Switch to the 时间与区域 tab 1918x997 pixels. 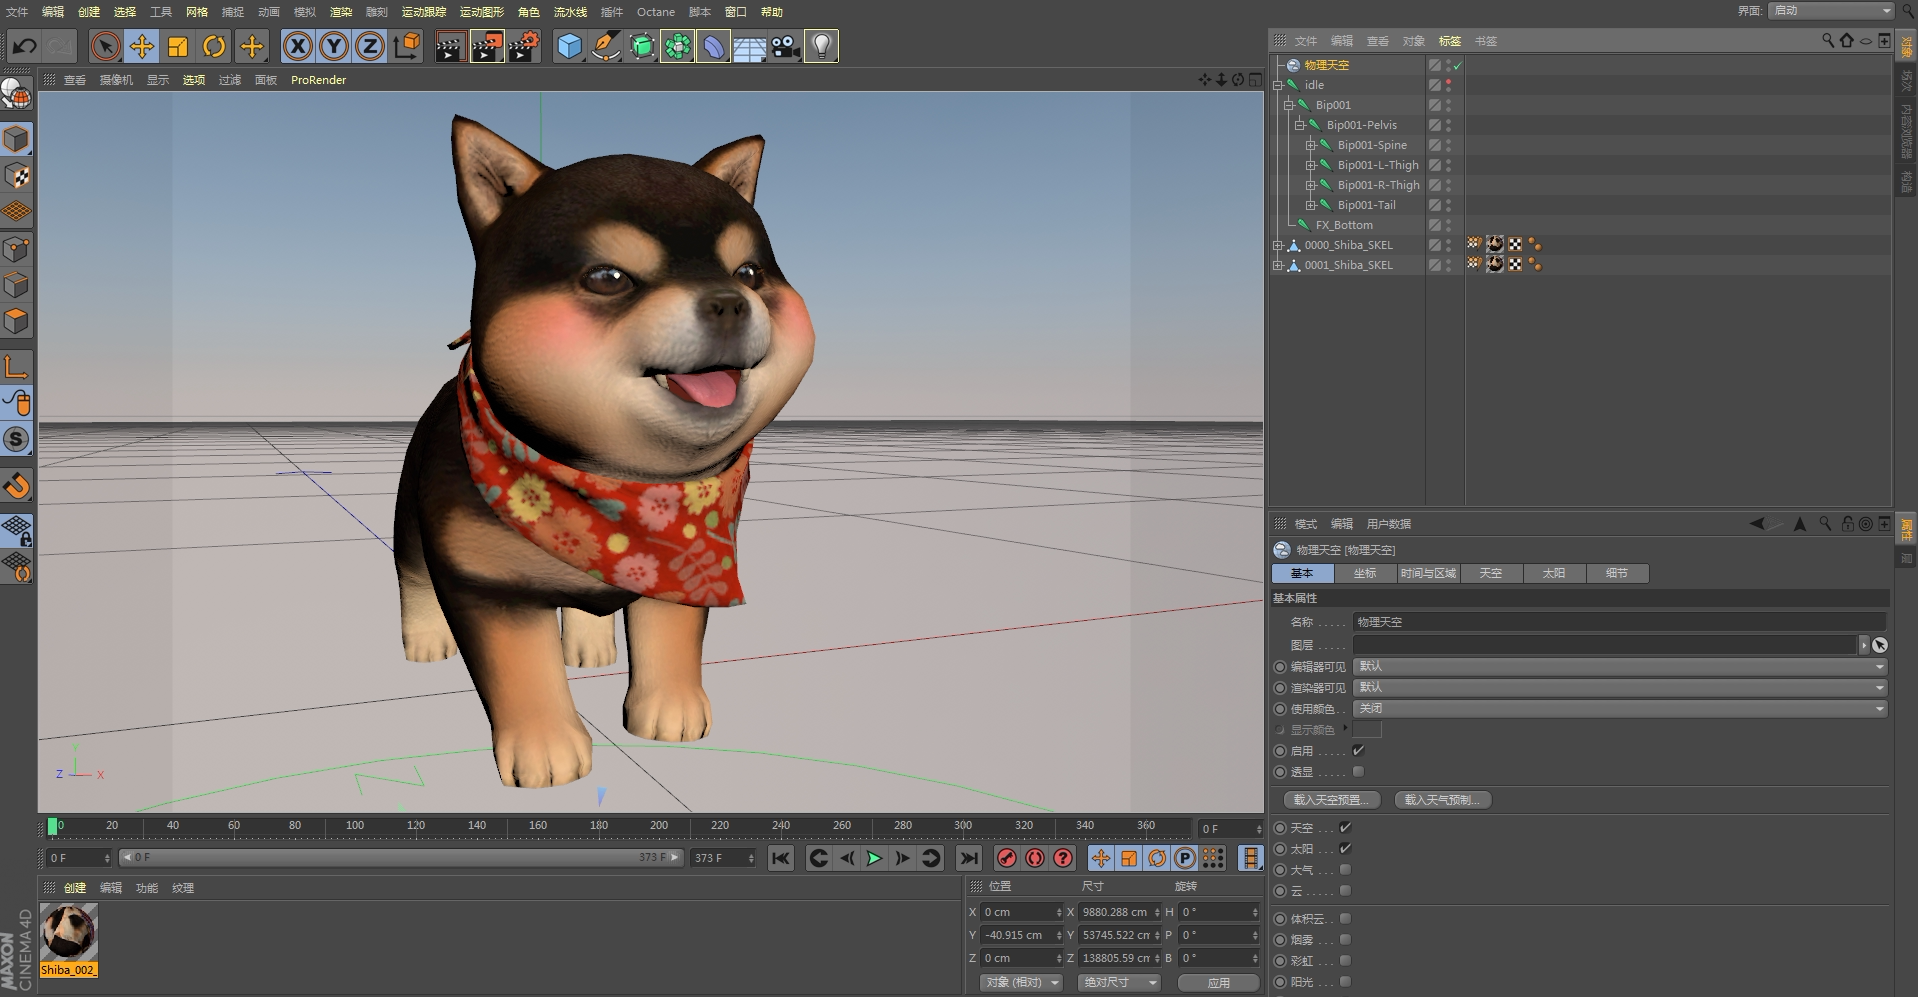click(1428, 573)
